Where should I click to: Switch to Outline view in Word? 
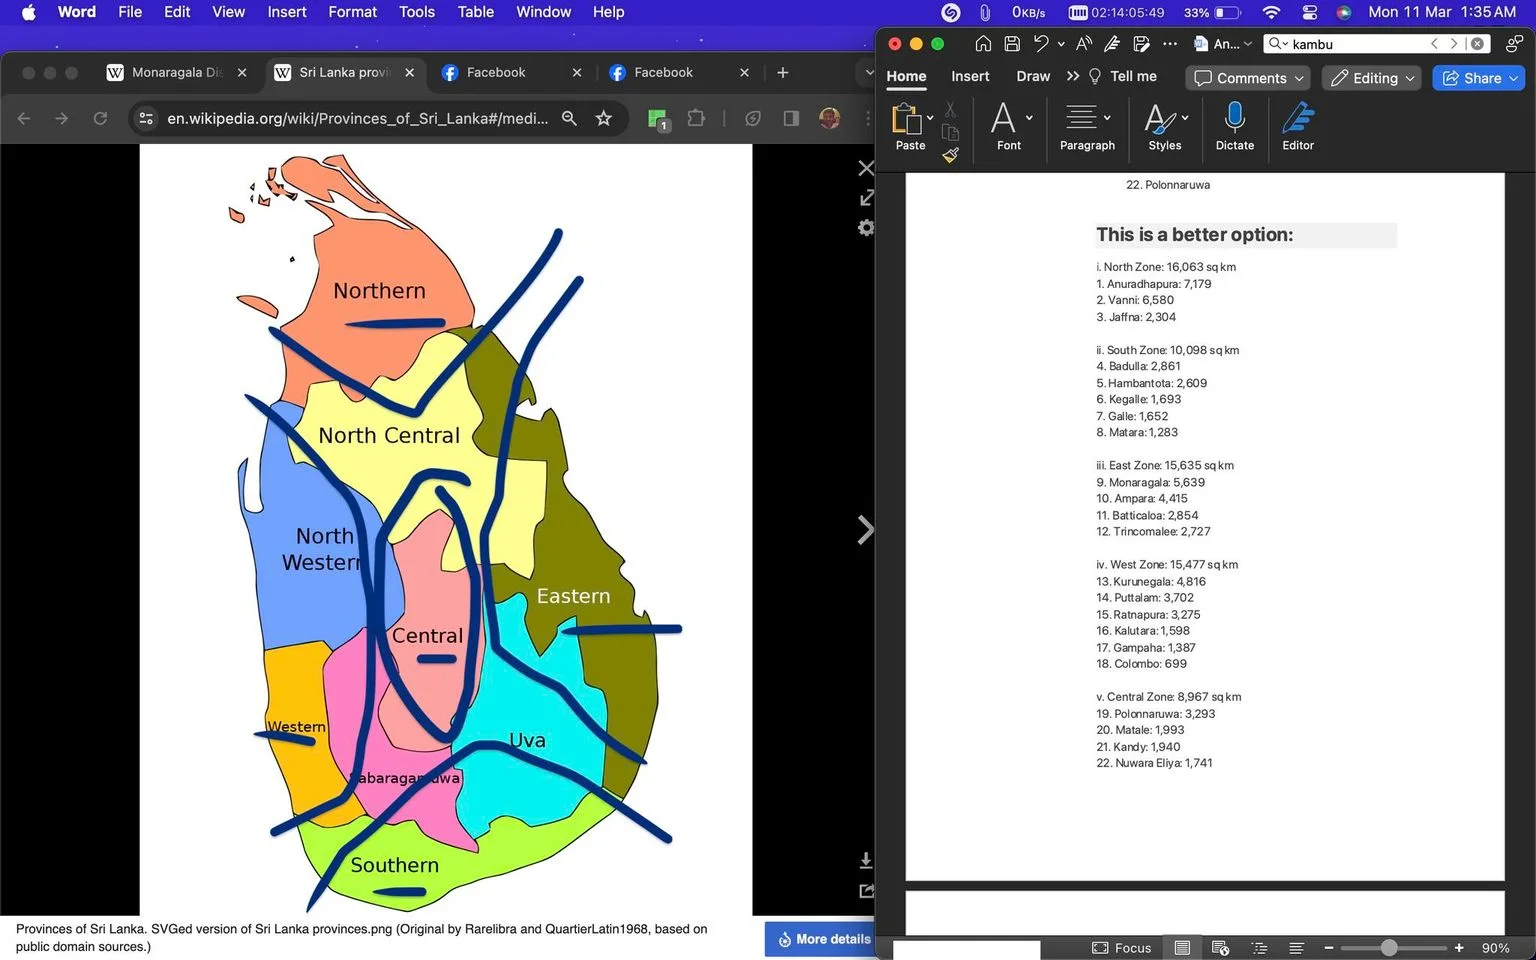click(1259, 948)
